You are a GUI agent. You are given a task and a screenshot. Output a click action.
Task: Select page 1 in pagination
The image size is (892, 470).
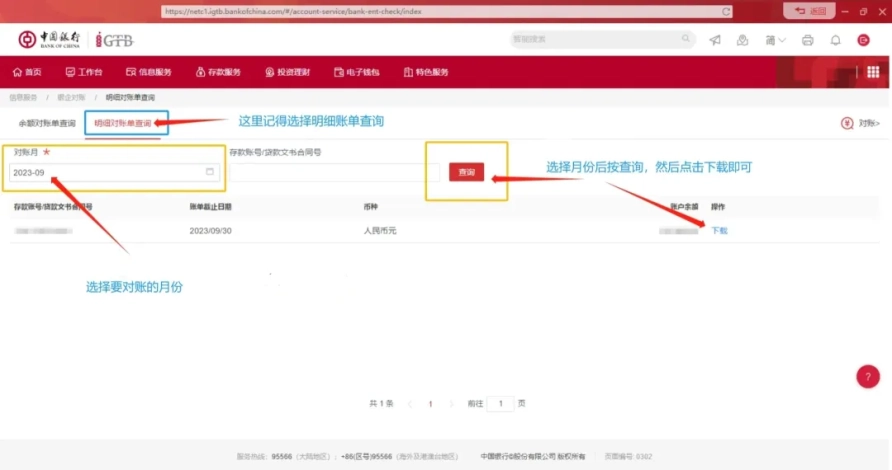pos(431,404)
